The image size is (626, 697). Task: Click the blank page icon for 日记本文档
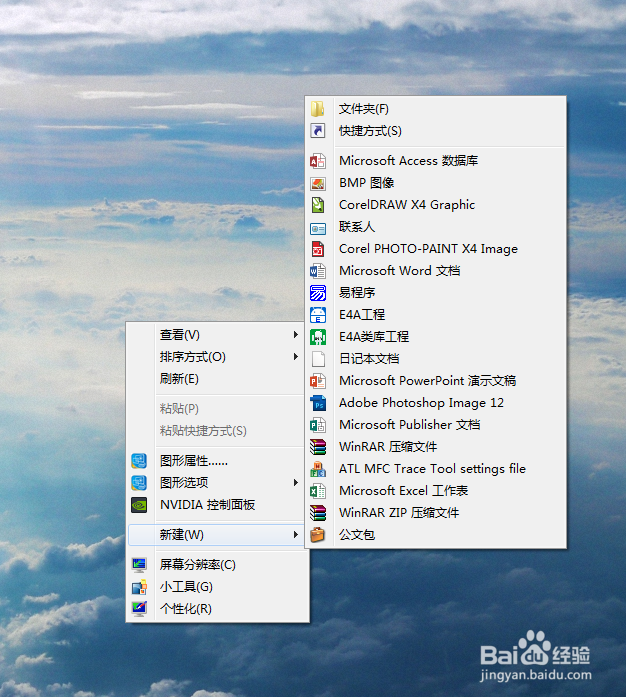pos(317,359)
